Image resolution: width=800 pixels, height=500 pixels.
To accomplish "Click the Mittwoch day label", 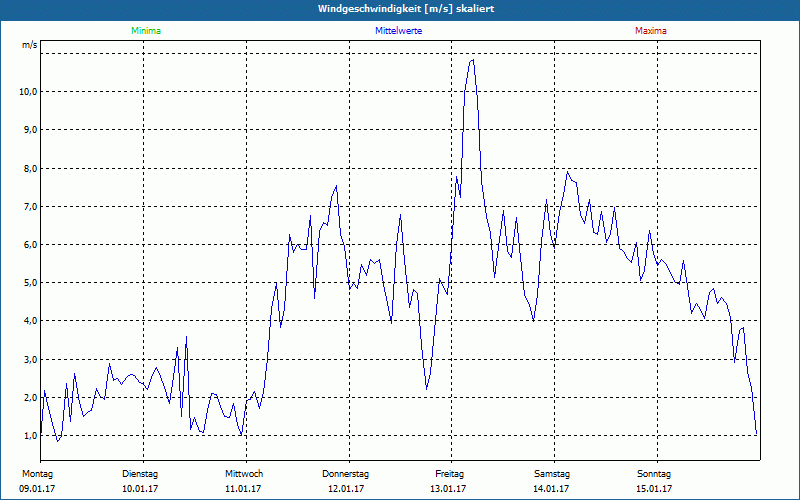I will (x=244, y=474).
